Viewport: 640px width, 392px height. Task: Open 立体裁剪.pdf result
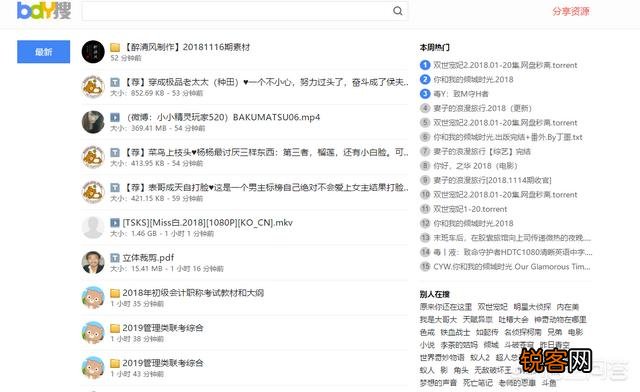point(148,258)
